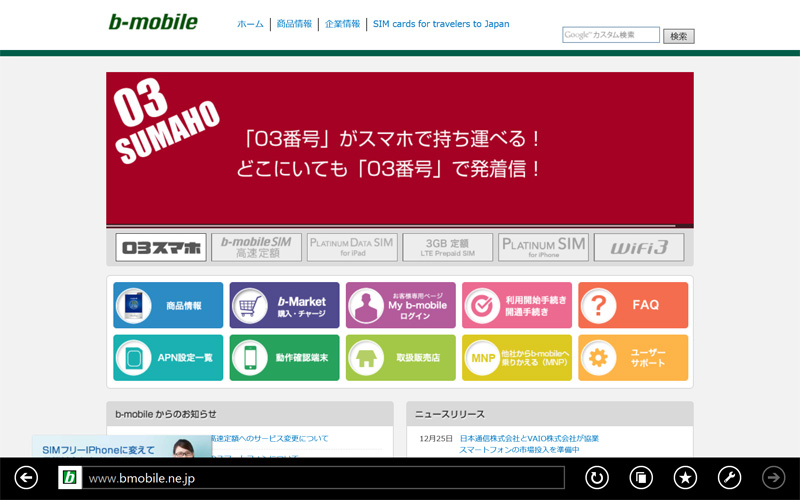Open the 日本通信株式会社とVAIO株式会社が協業 news link
The image size is (800, 500).
click(529, 438)
